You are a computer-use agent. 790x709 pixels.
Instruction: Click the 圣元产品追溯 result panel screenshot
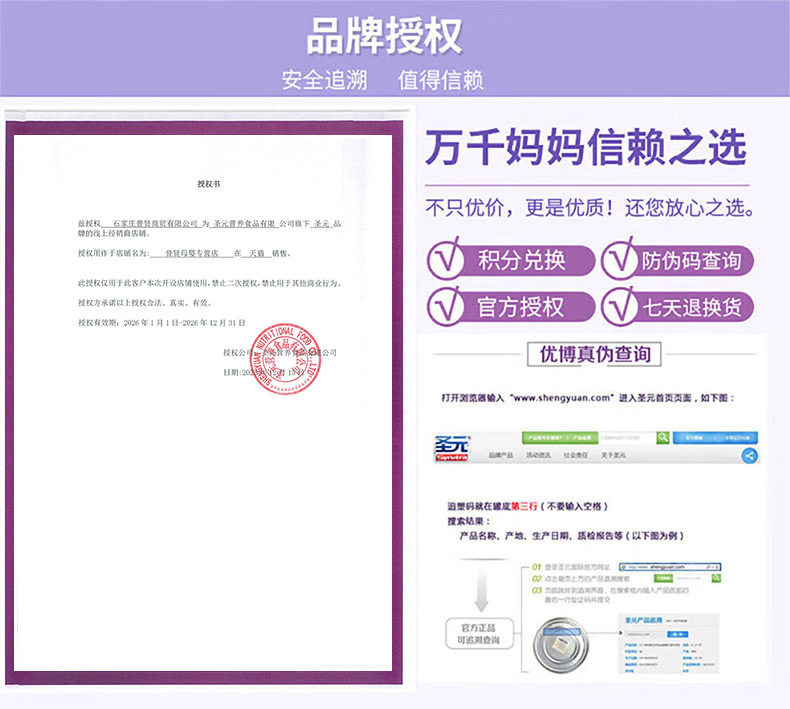point(668,644)
